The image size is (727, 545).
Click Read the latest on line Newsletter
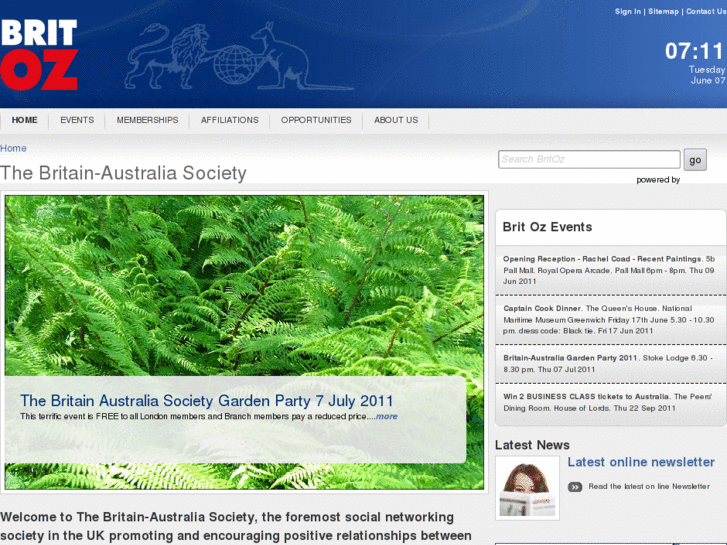click(x=649, y=487)
